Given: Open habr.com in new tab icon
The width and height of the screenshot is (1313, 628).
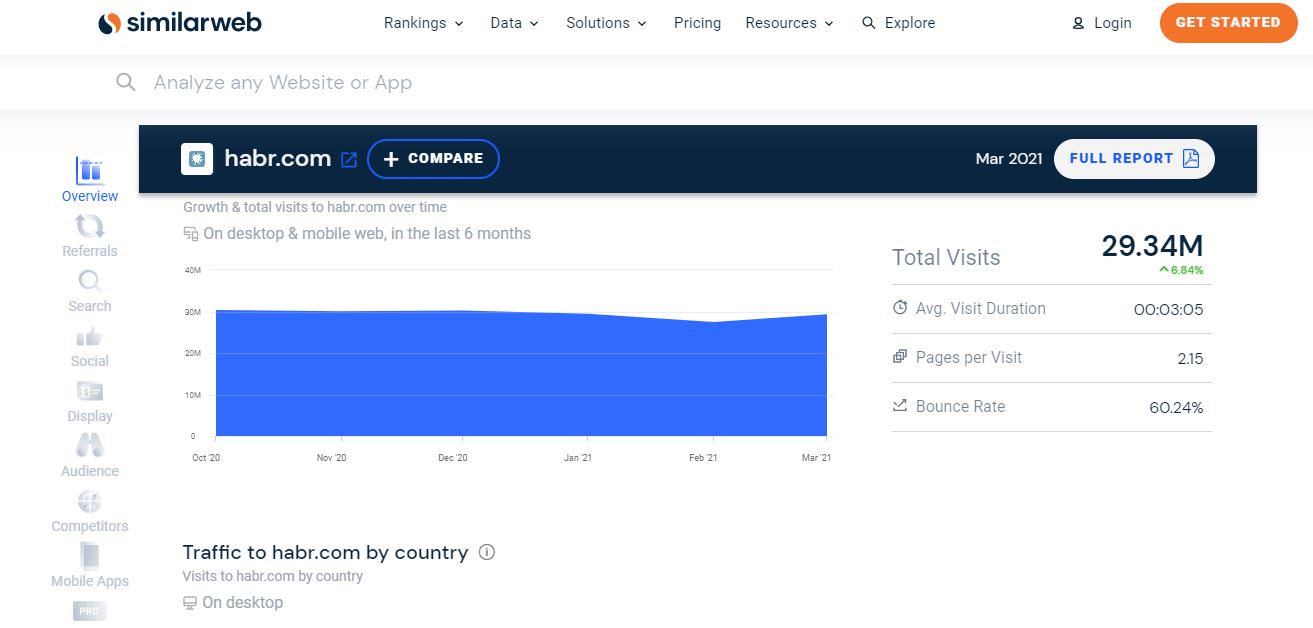Looking at the screenshot, I should coord(349,159).
